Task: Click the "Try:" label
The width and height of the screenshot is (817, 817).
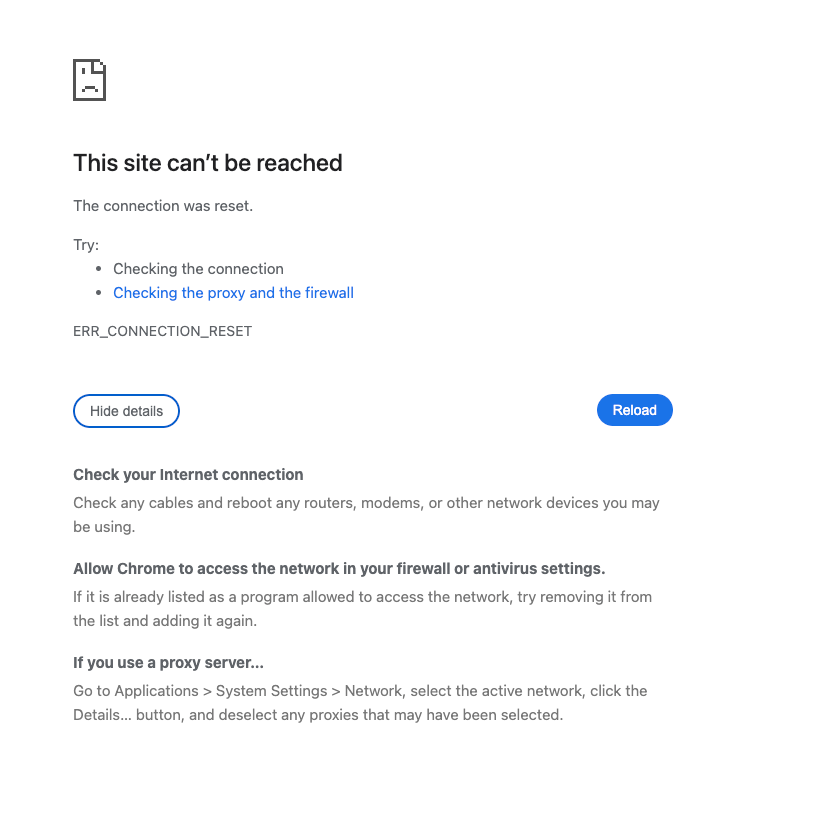Action: [x=86, y=244]
